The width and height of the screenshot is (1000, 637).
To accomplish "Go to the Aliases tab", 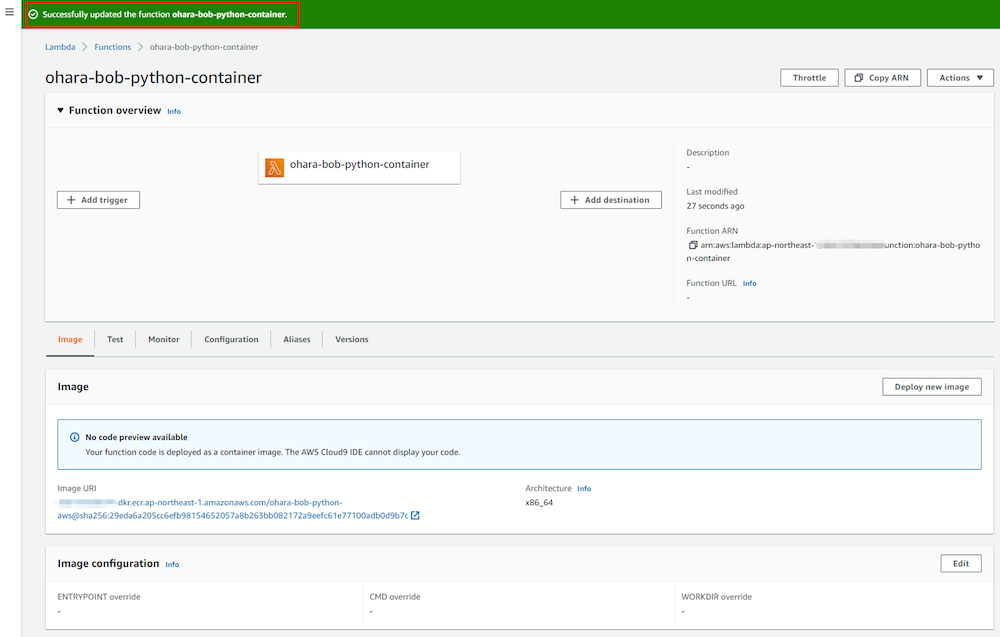I will click(x=297, y=340).
